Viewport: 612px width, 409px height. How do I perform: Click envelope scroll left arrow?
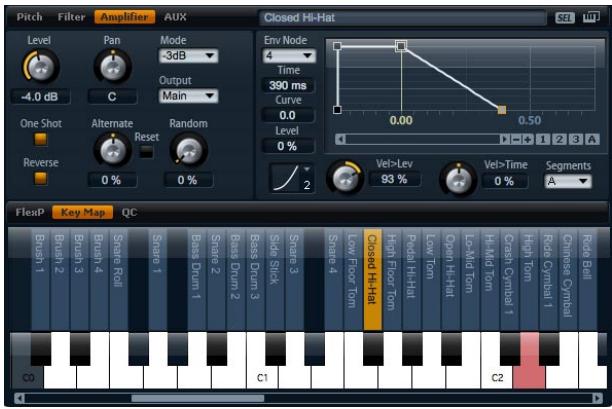click(x=340, y=139)
